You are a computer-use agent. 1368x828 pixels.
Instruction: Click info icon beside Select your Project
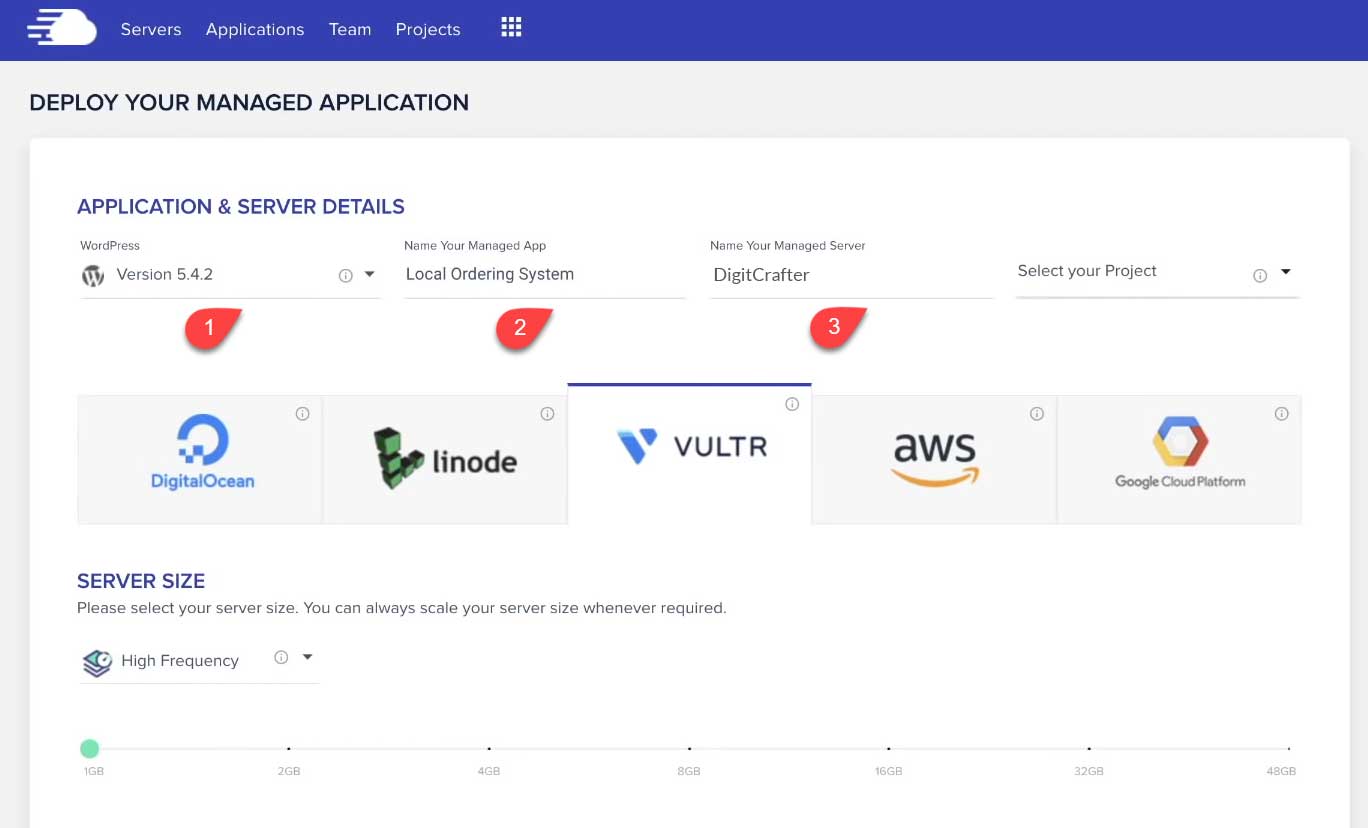[1260, 276]
